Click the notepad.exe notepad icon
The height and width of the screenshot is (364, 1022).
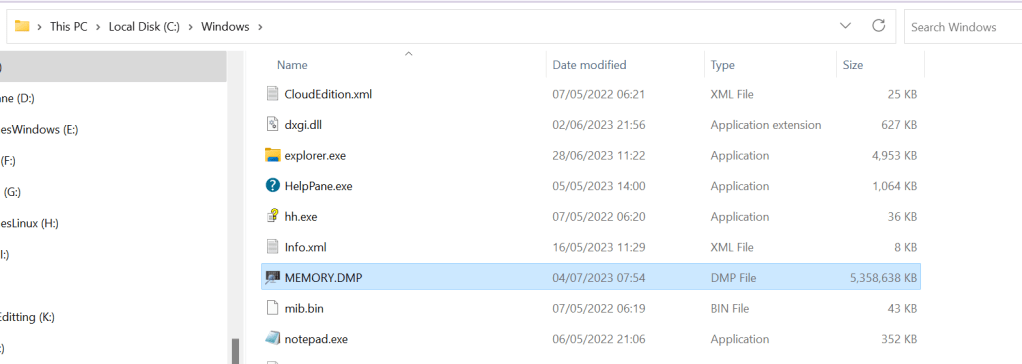[x=272, y=339]
